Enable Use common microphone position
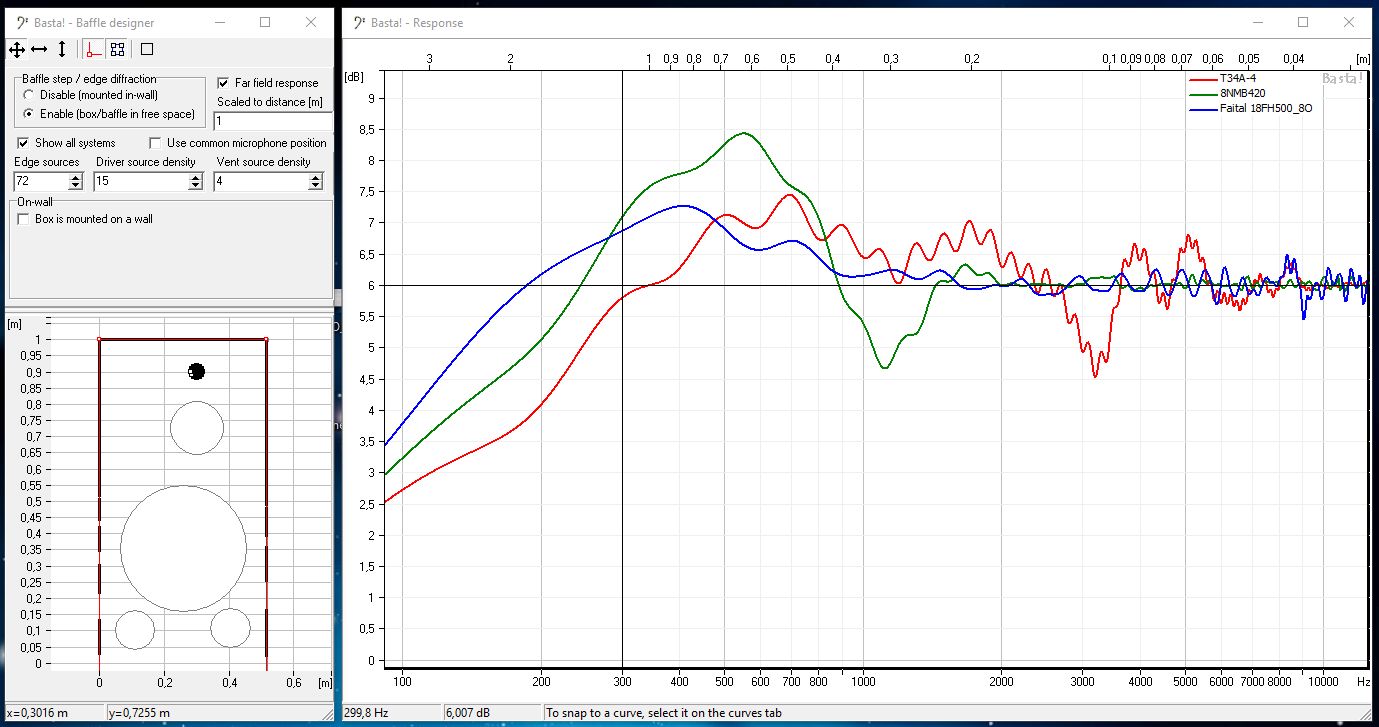This screenshot has height=727, width=1379. pos(155,143)
